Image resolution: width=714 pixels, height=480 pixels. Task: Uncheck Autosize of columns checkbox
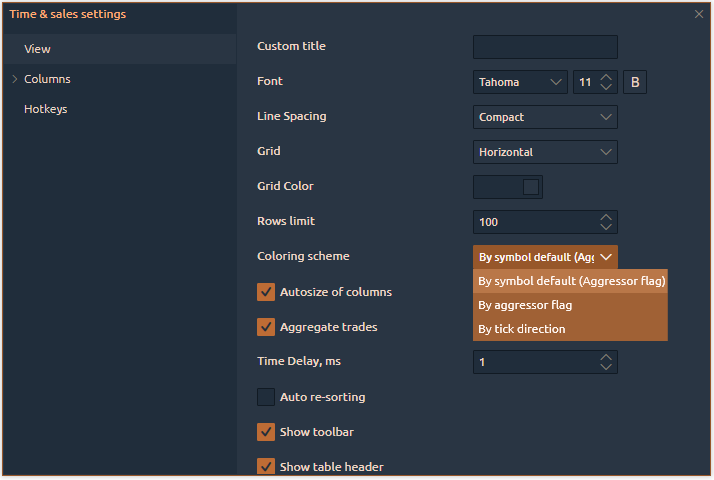pyautogui.click(x=266, y=292)
